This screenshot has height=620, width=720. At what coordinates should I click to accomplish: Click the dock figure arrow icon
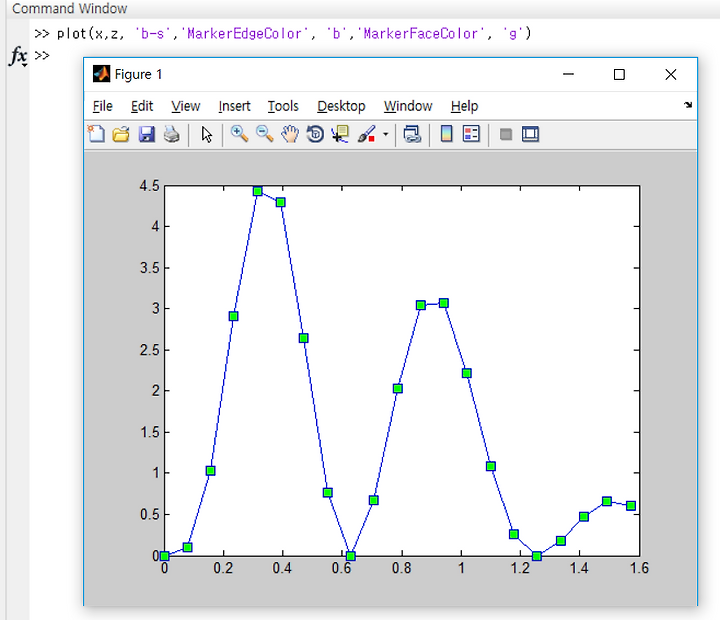tap(688, 105)
